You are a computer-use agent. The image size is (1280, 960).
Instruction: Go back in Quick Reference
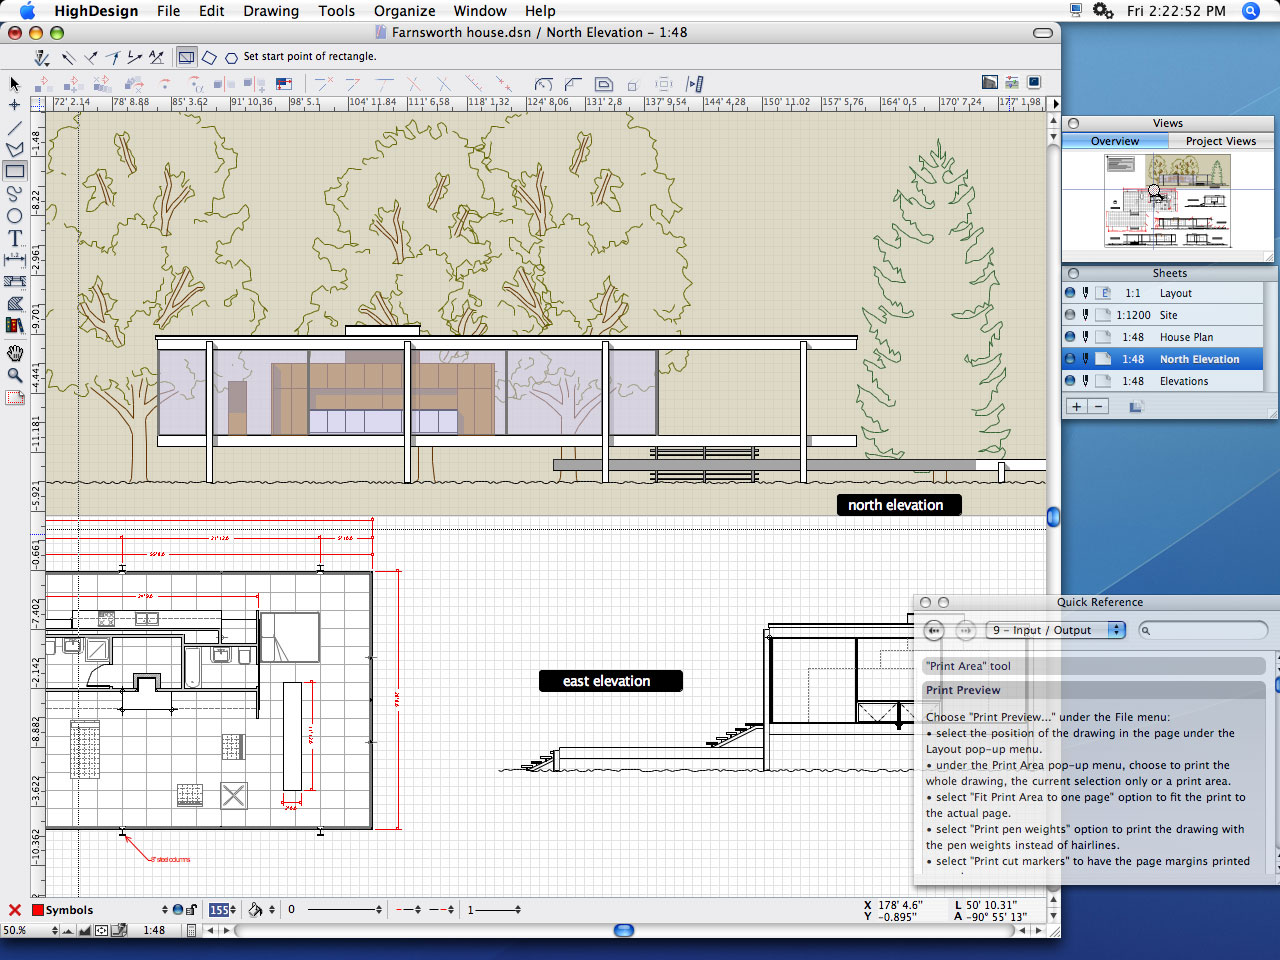[934, 630]
